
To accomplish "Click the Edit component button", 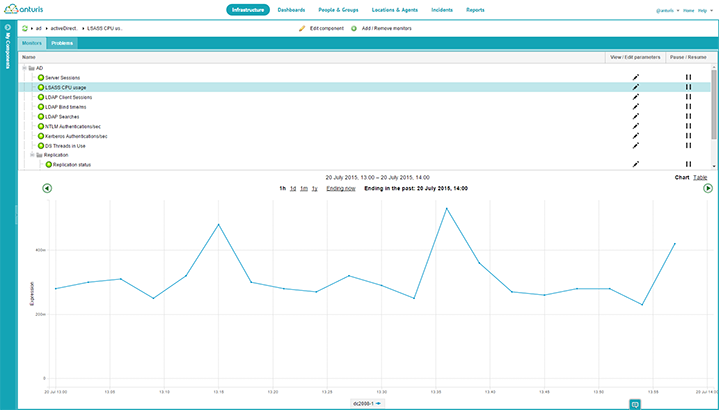I will coord(321,28).
